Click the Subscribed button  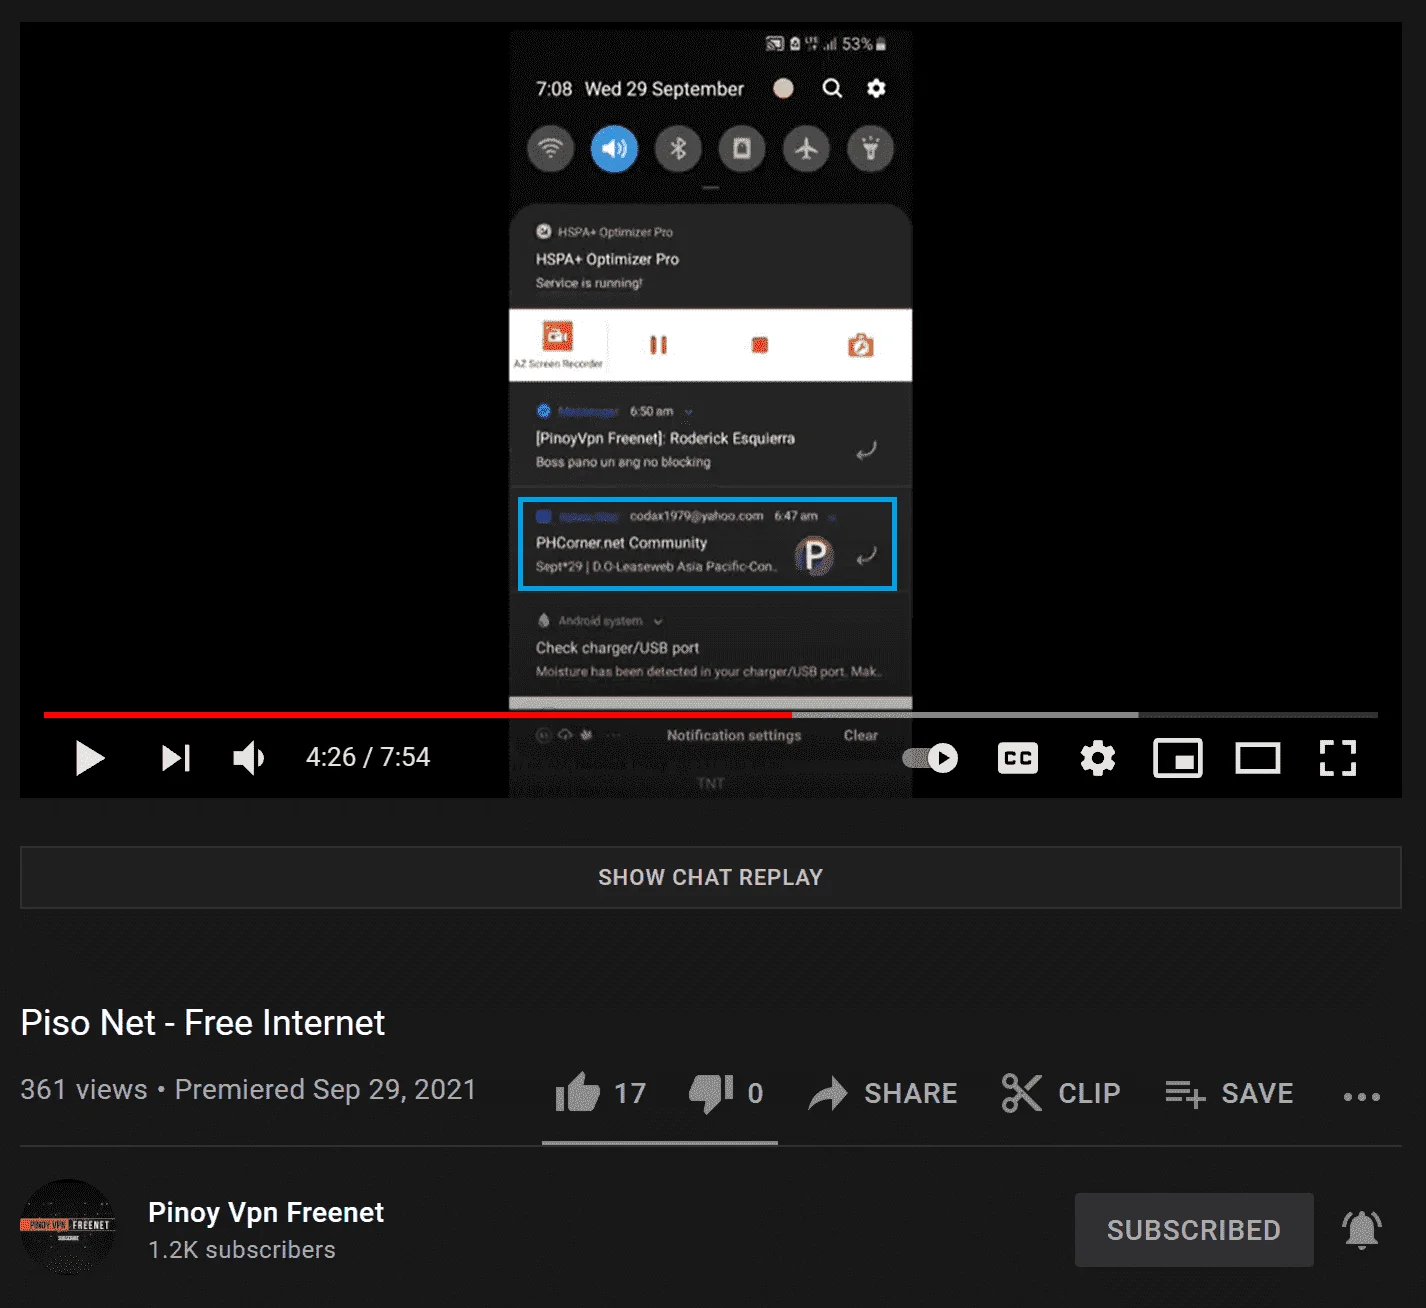click(1194, 1230)
